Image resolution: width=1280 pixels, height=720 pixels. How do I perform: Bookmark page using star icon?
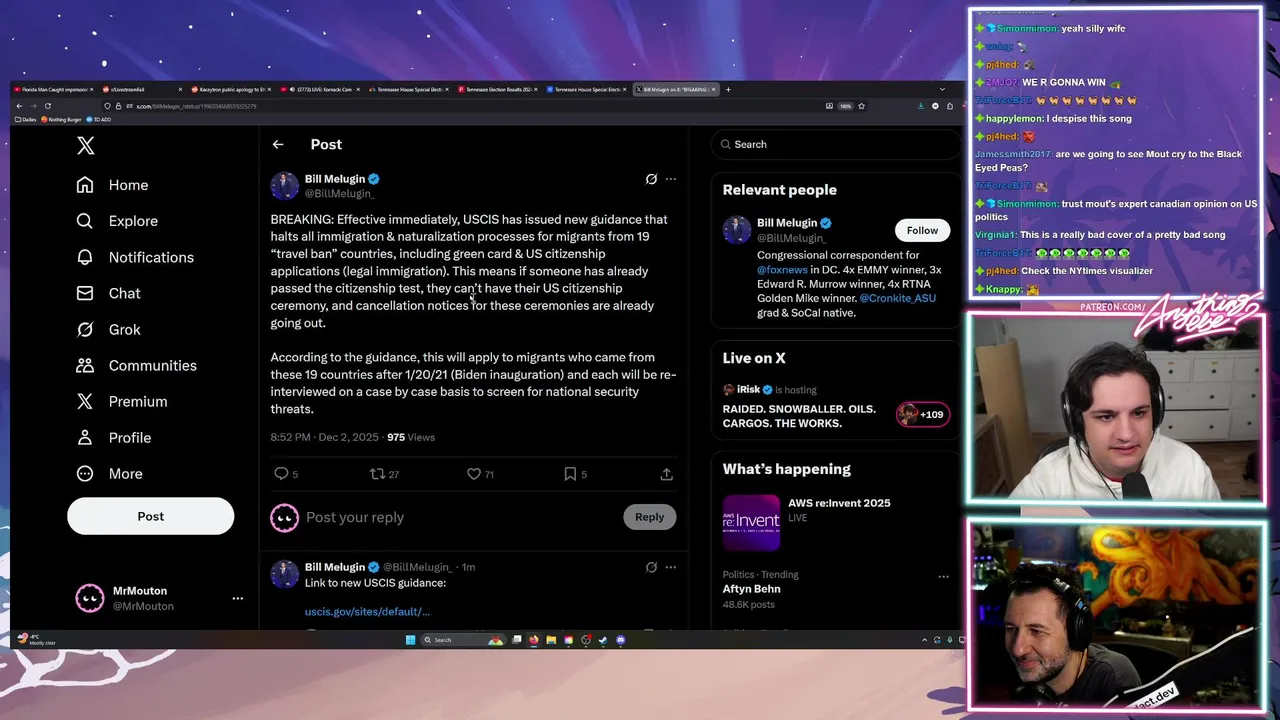click(x=861, y=106)
